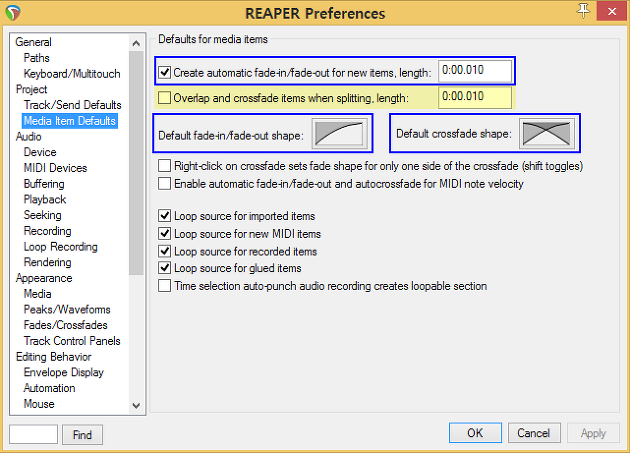
Task: Click the Apply button
Action: click(x=593, y=433)
